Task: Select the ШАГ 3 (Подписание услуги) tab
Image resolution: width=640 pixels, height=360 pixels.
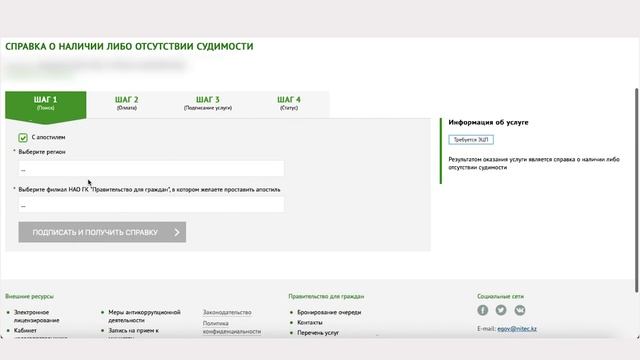Action: point(208,103)
